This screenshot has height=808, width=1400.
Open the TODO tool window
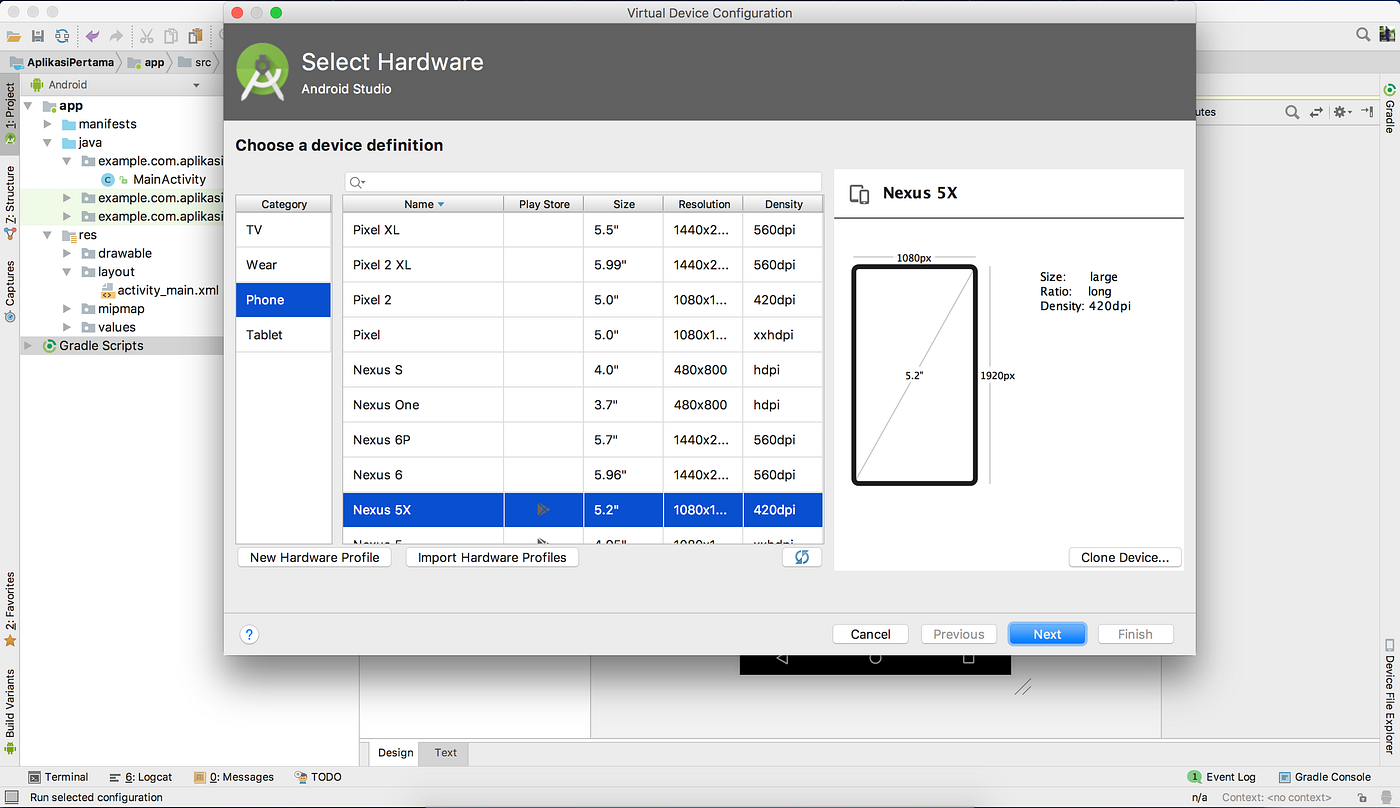318,777
